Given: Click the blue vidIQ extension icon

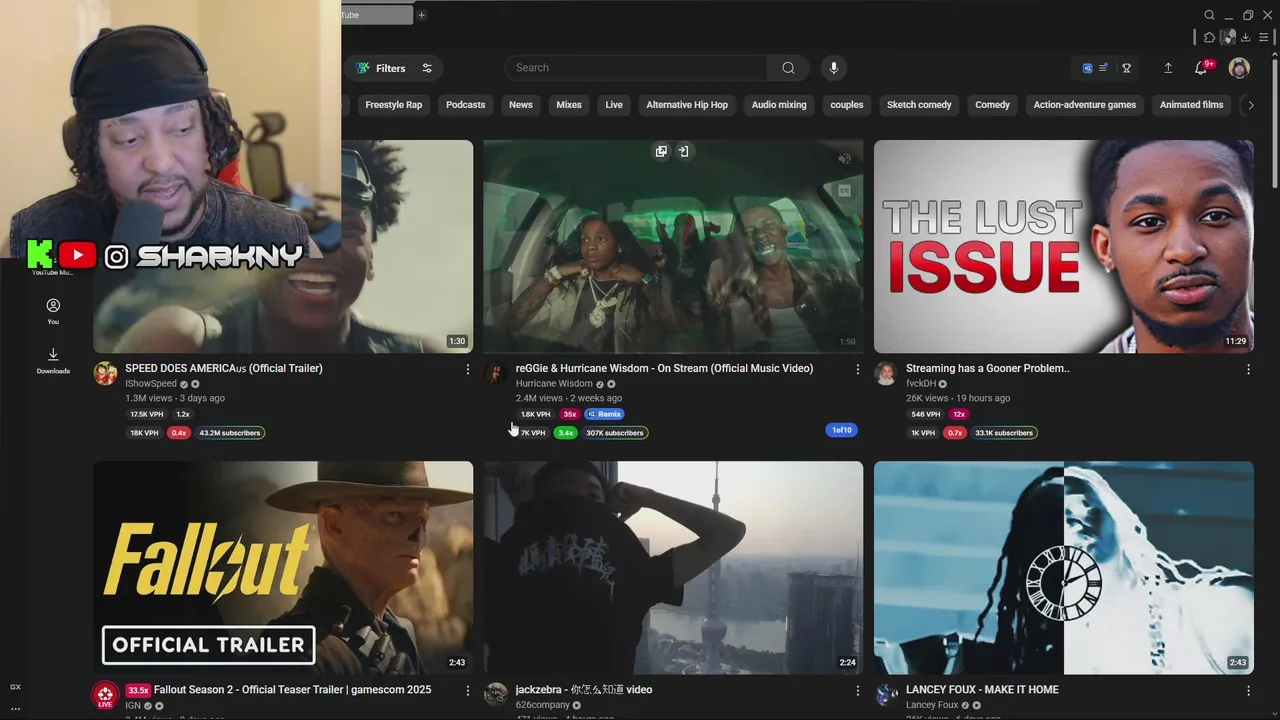Looking at the screenshot, I should [1087, 68].
